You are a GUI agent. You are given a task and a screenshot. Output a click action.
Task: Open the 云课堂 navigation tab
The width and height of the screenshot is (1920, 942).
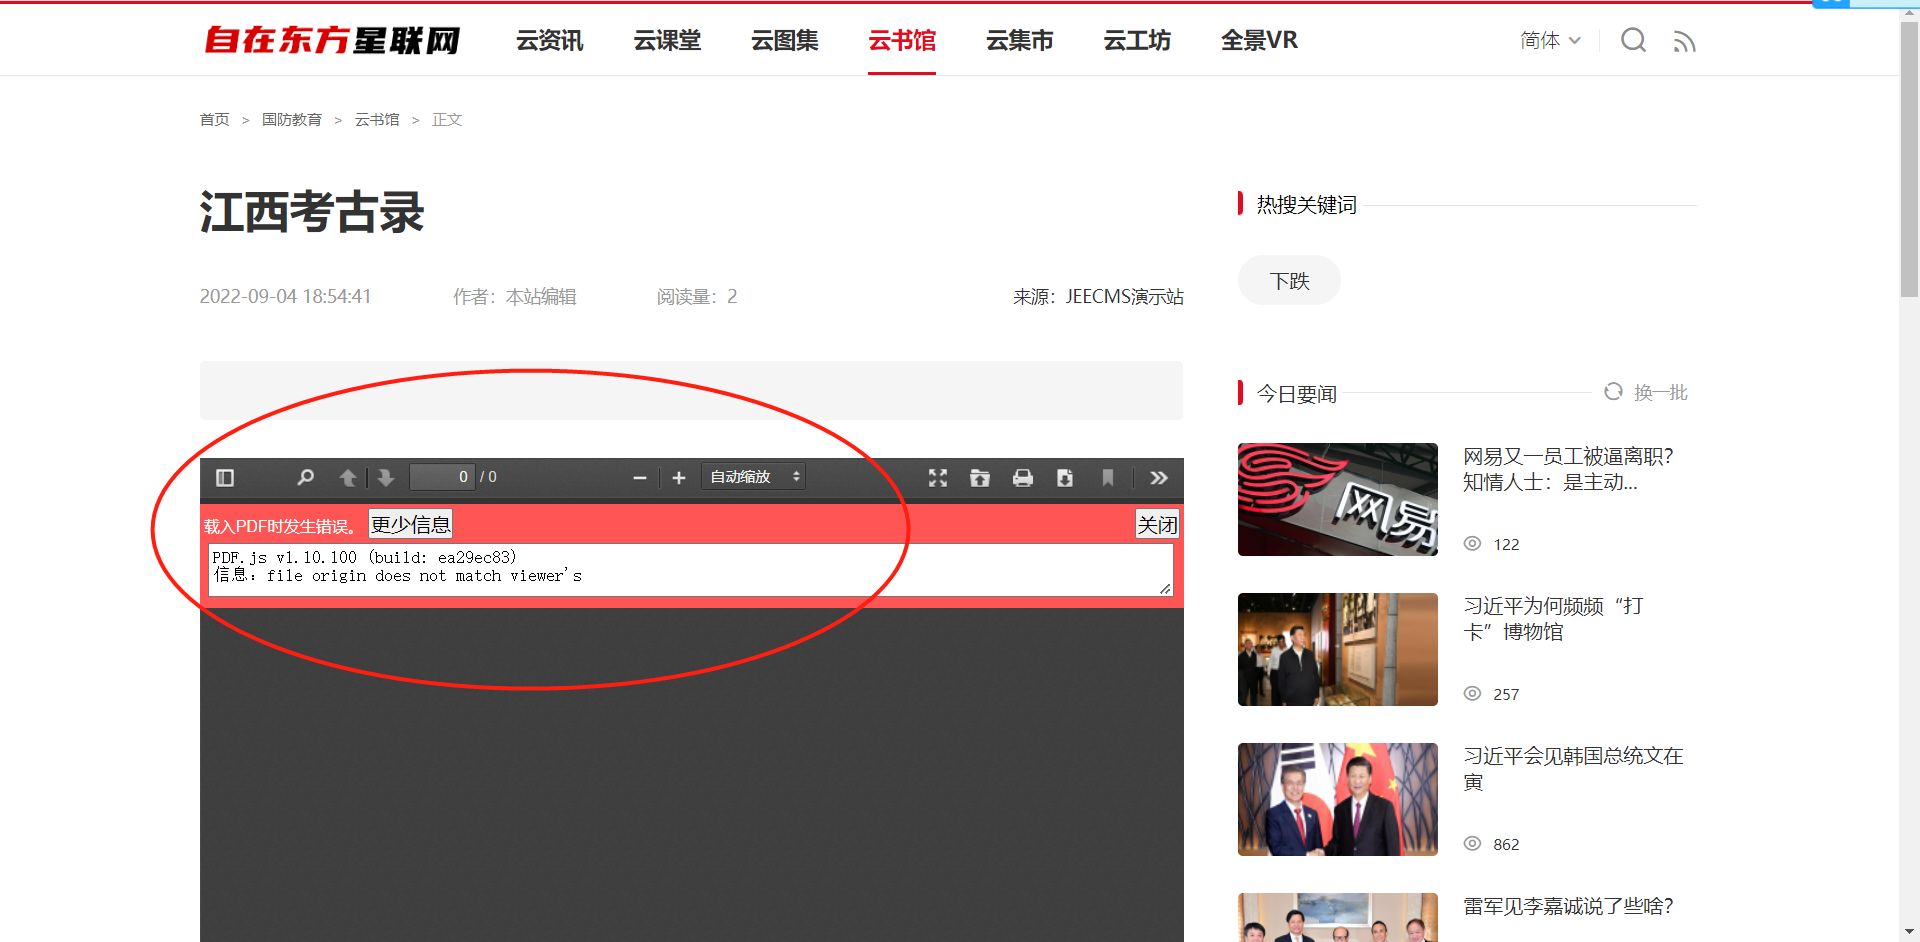point(667,40)
